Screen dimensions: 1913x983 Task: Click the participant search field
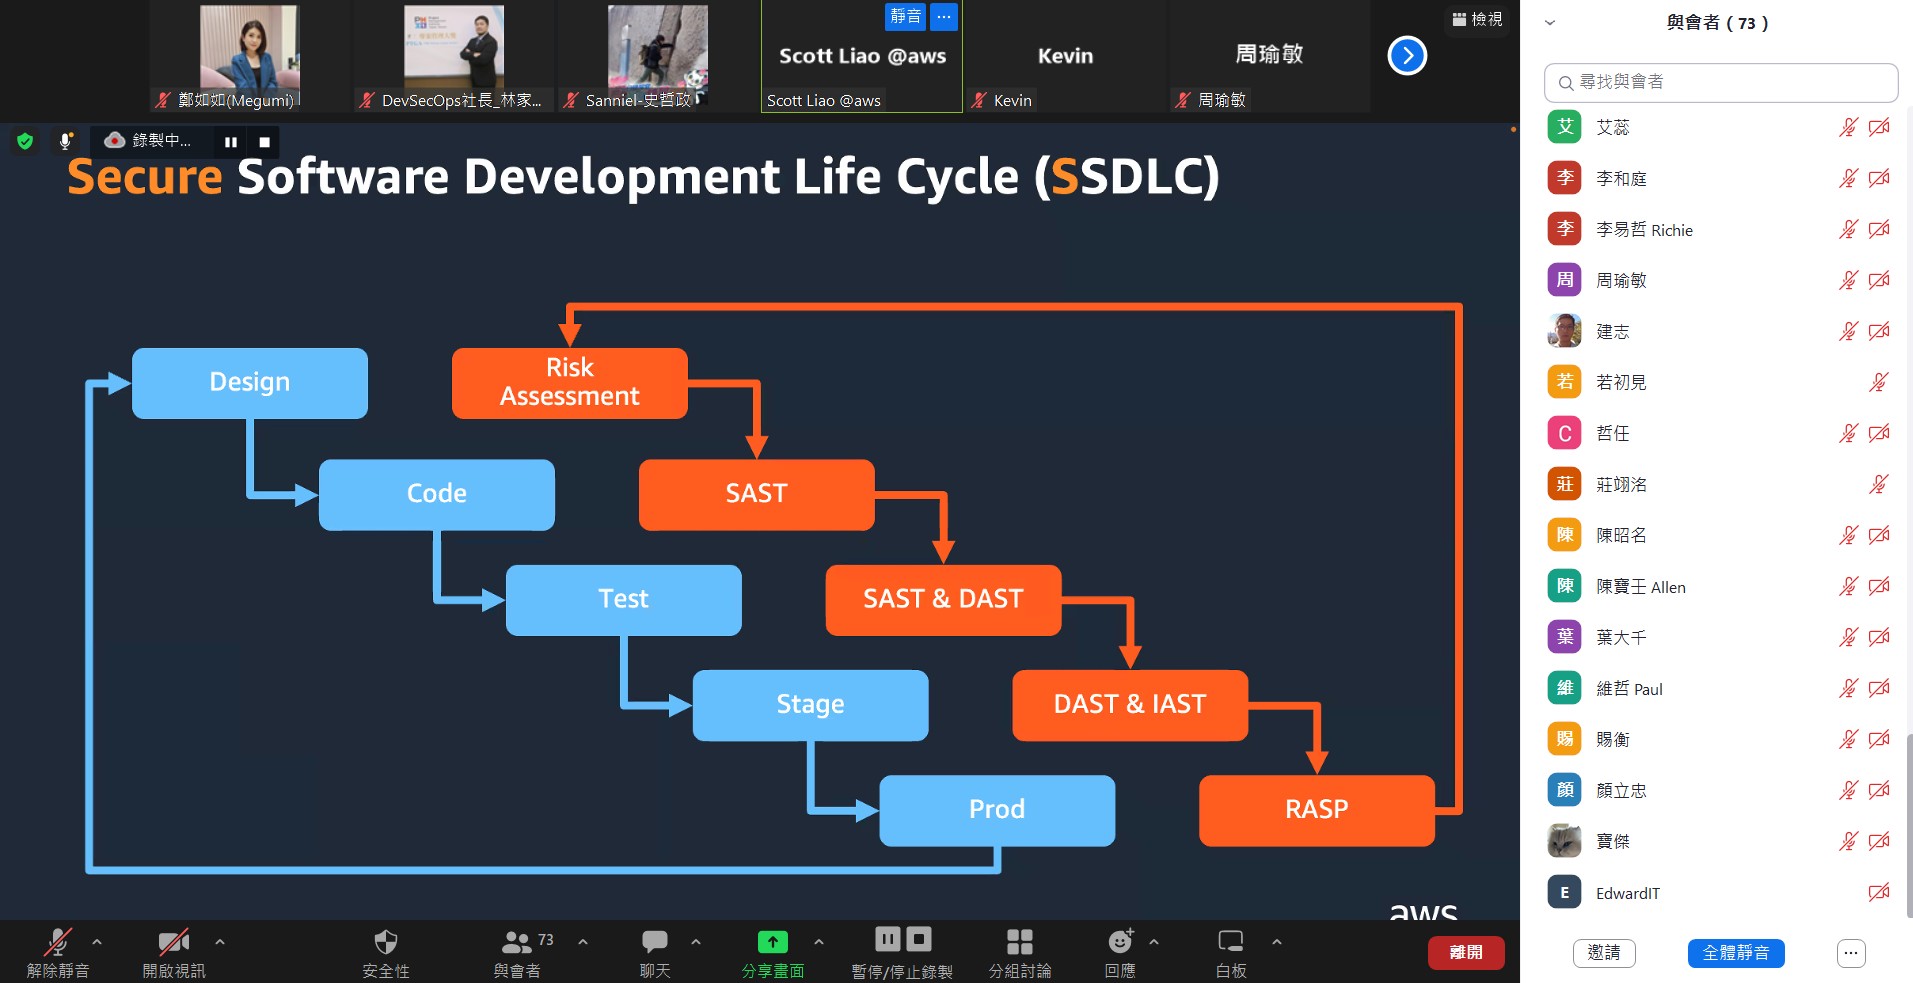click(x=1720, y=82)
